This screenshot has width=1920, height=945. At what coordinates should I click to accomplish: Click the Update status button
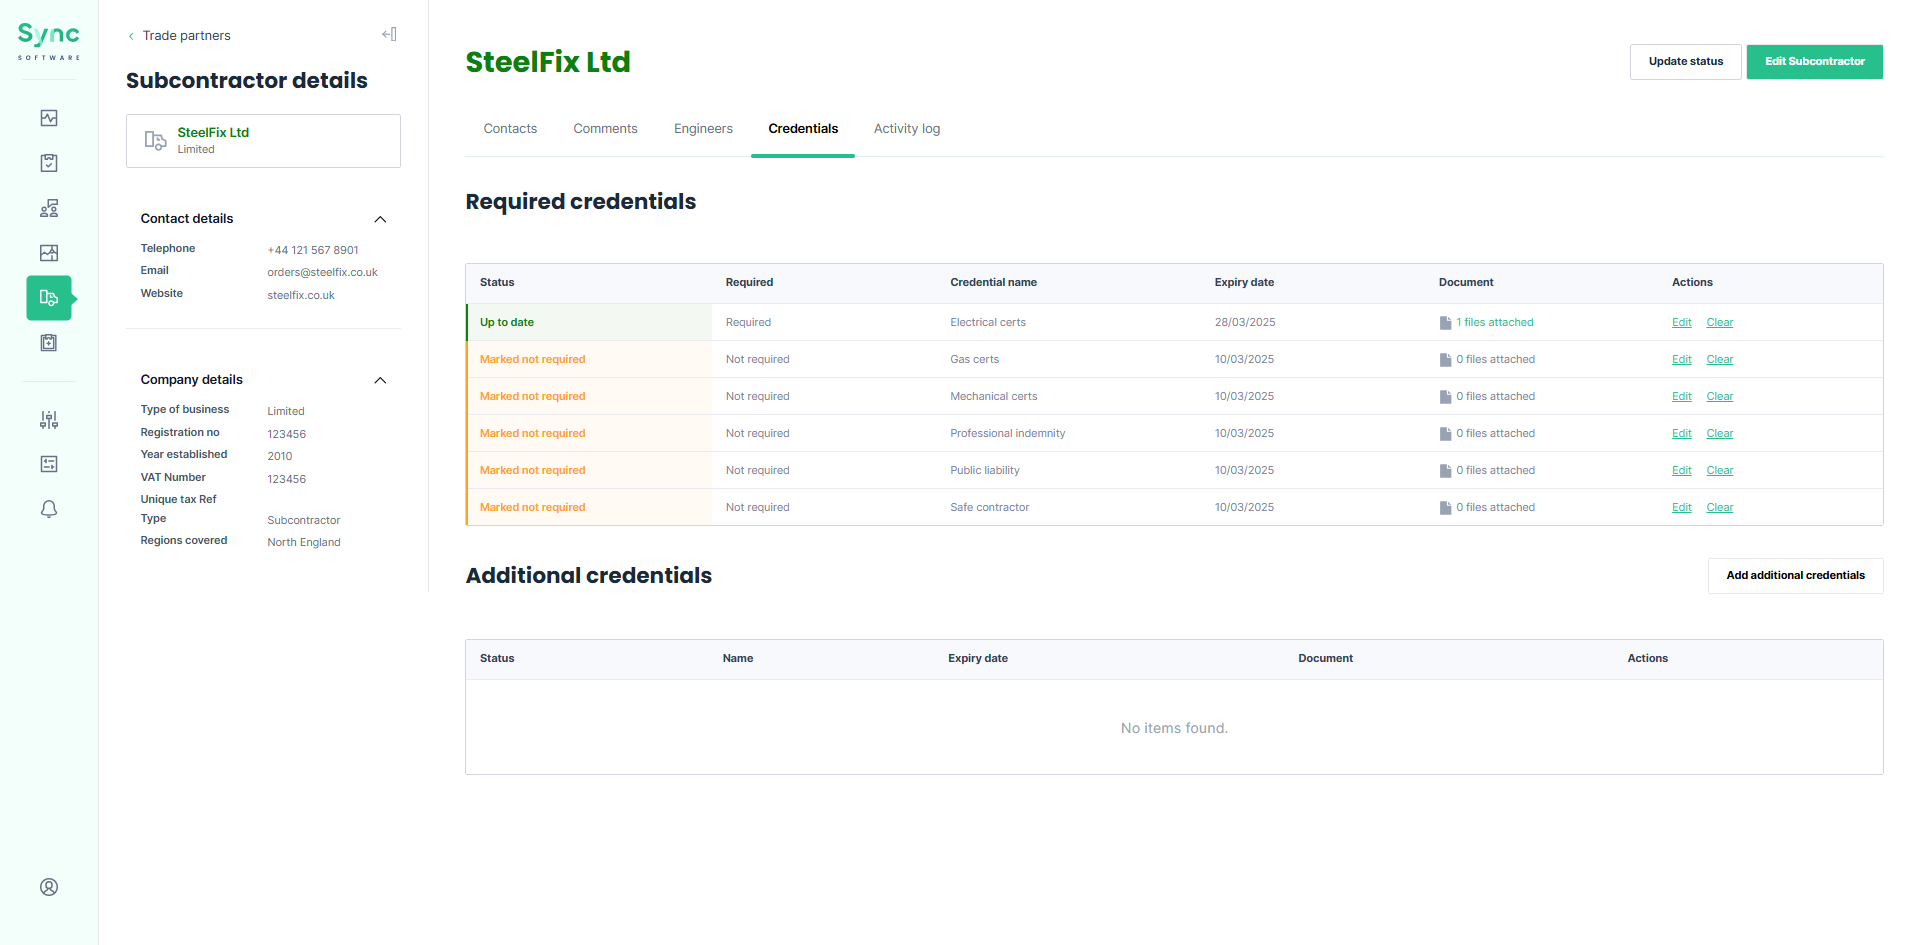[1685, 62]
